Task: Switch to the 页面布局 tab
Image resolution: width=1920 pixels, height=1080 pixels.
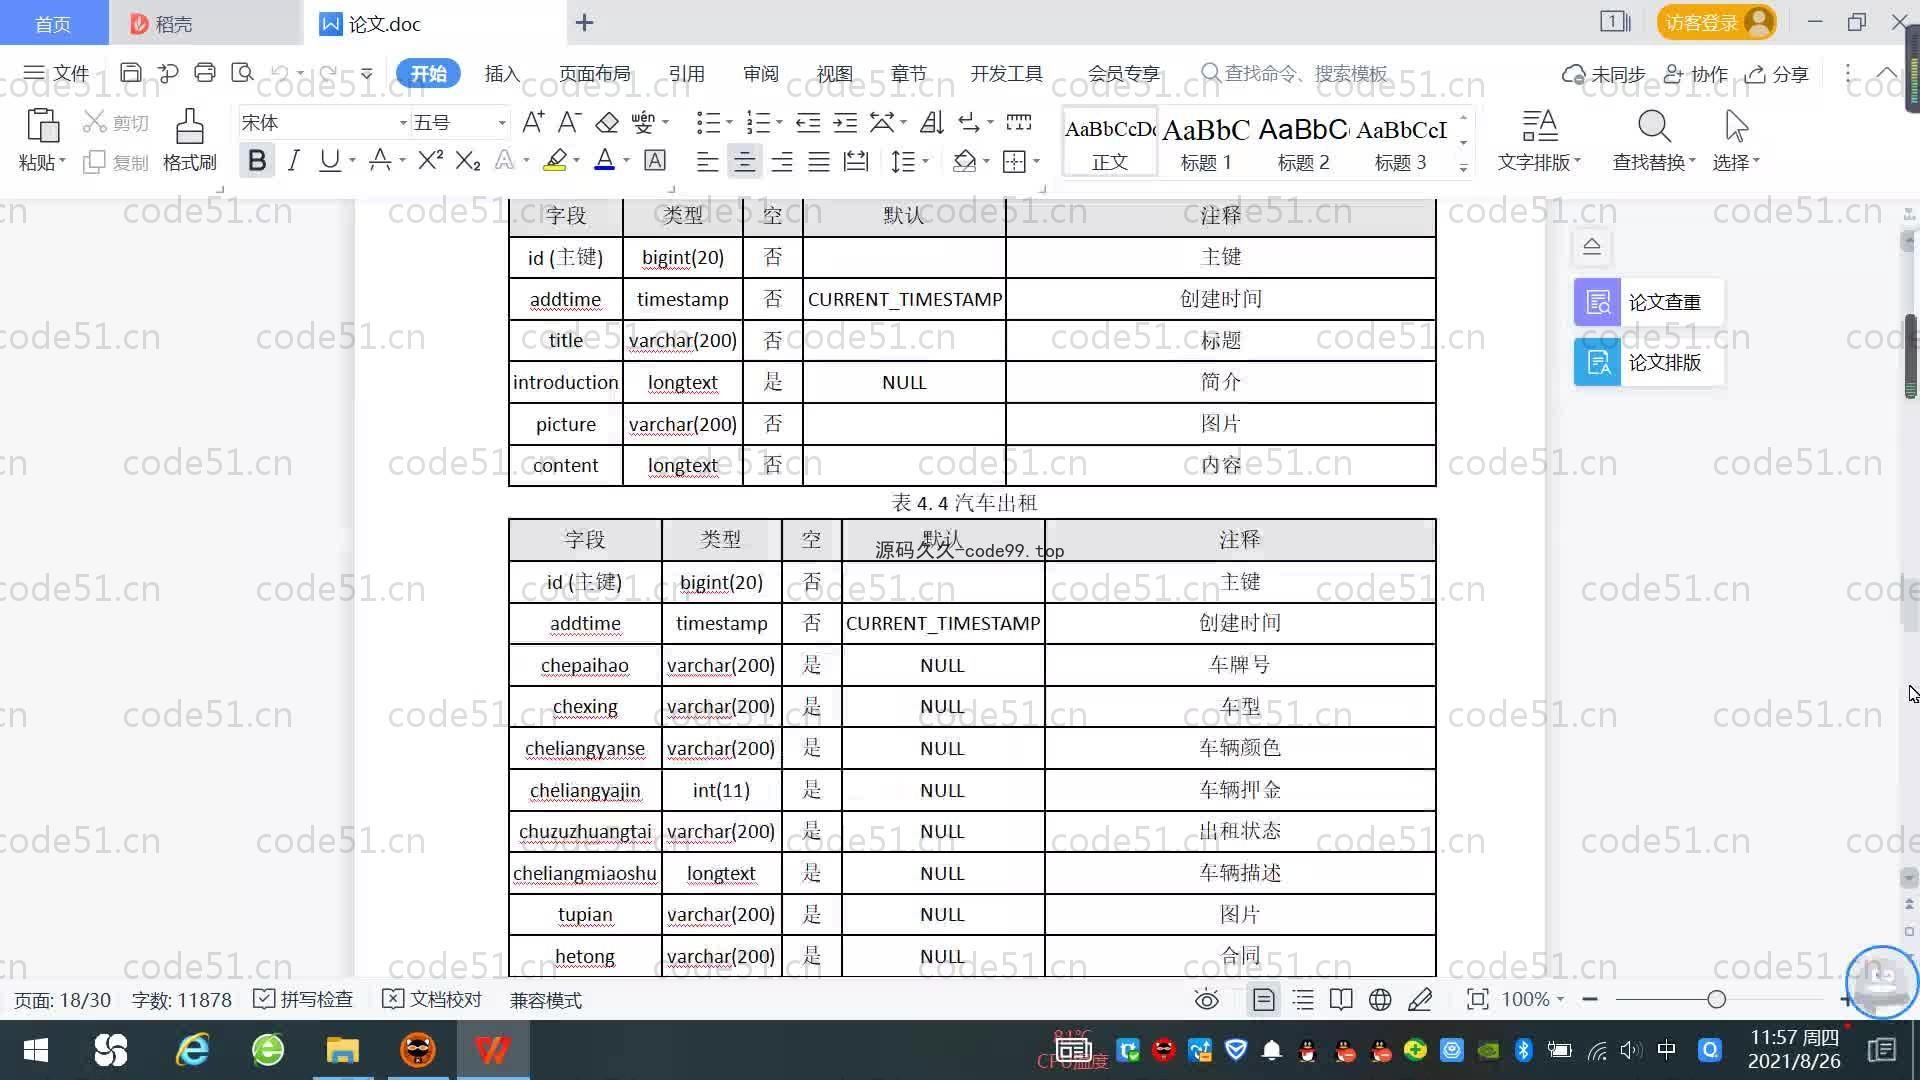Action: (594, 73)
